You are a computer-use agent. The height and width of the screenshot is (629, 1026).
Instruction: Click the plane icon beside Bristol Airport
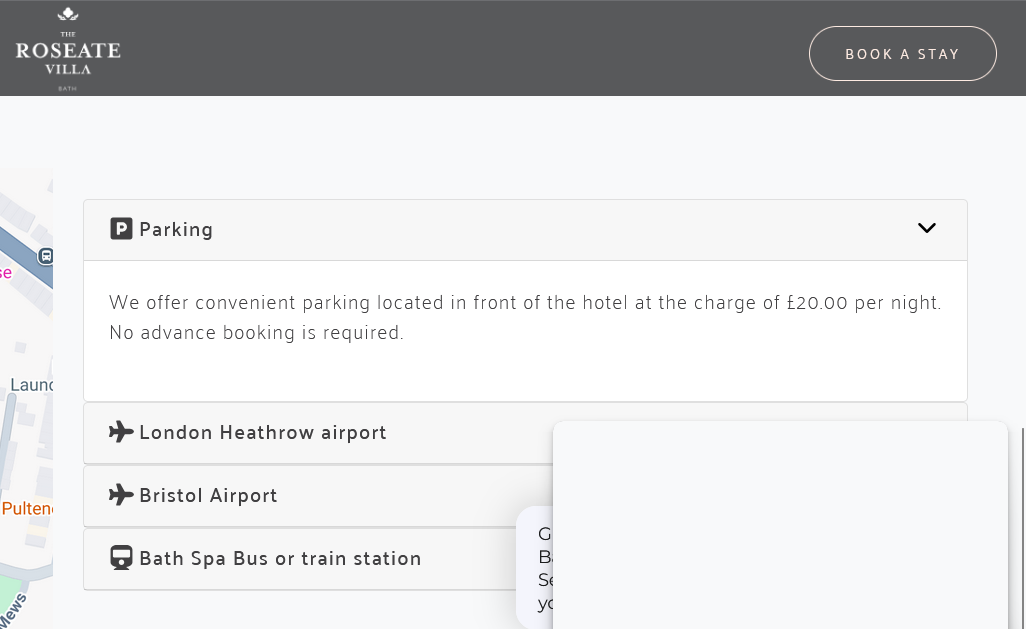point(121,495)
